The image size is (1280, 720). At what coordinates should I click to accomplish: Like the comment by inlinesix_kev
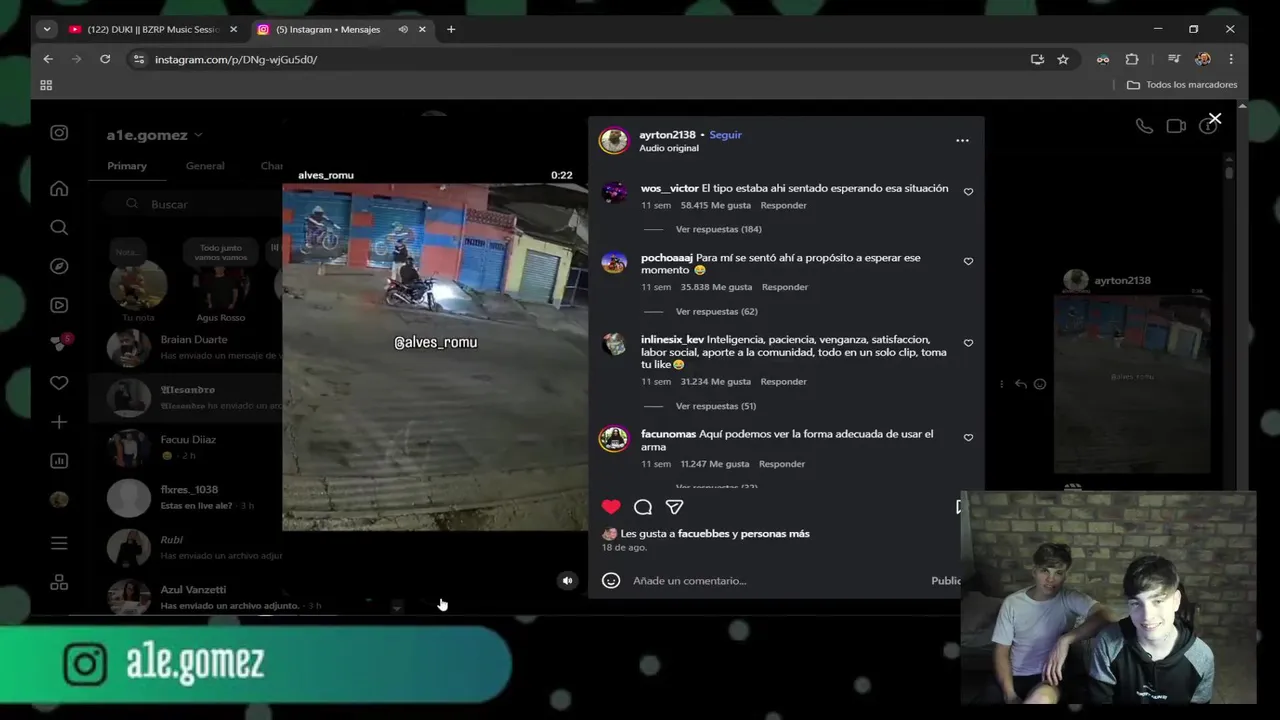pos(968,343)
